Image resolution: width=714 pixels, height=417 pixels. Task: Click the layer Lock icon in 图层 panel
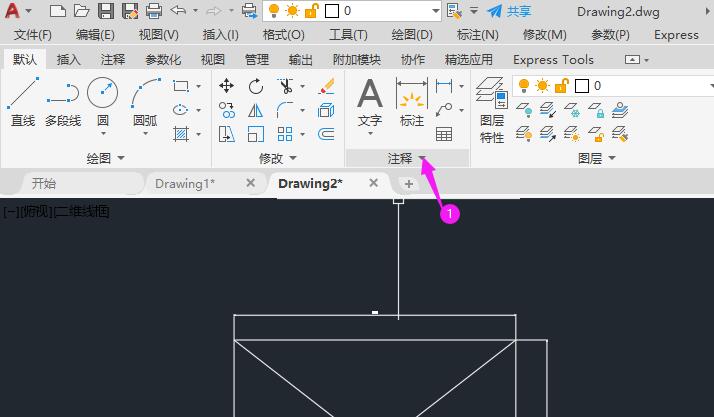pos(596,110)
